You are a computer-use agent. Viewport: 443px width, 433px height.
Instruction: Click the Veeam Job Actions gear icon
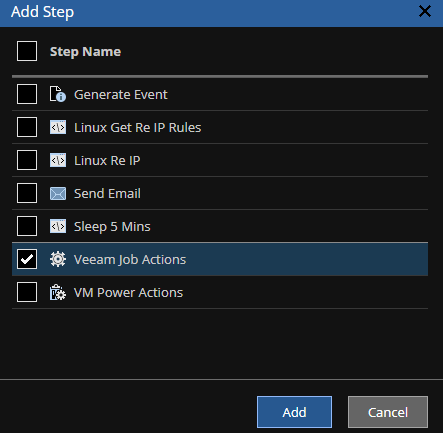(58, 259)
